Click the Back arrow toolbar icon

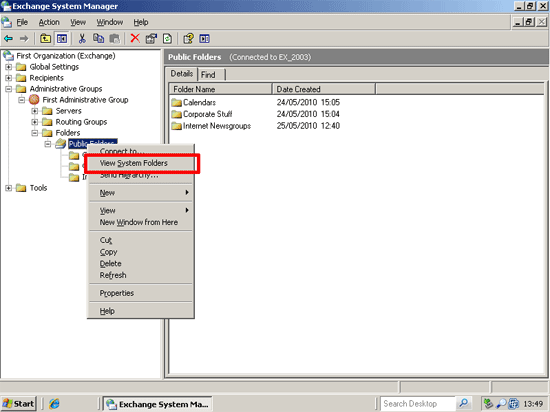point(8,39)
